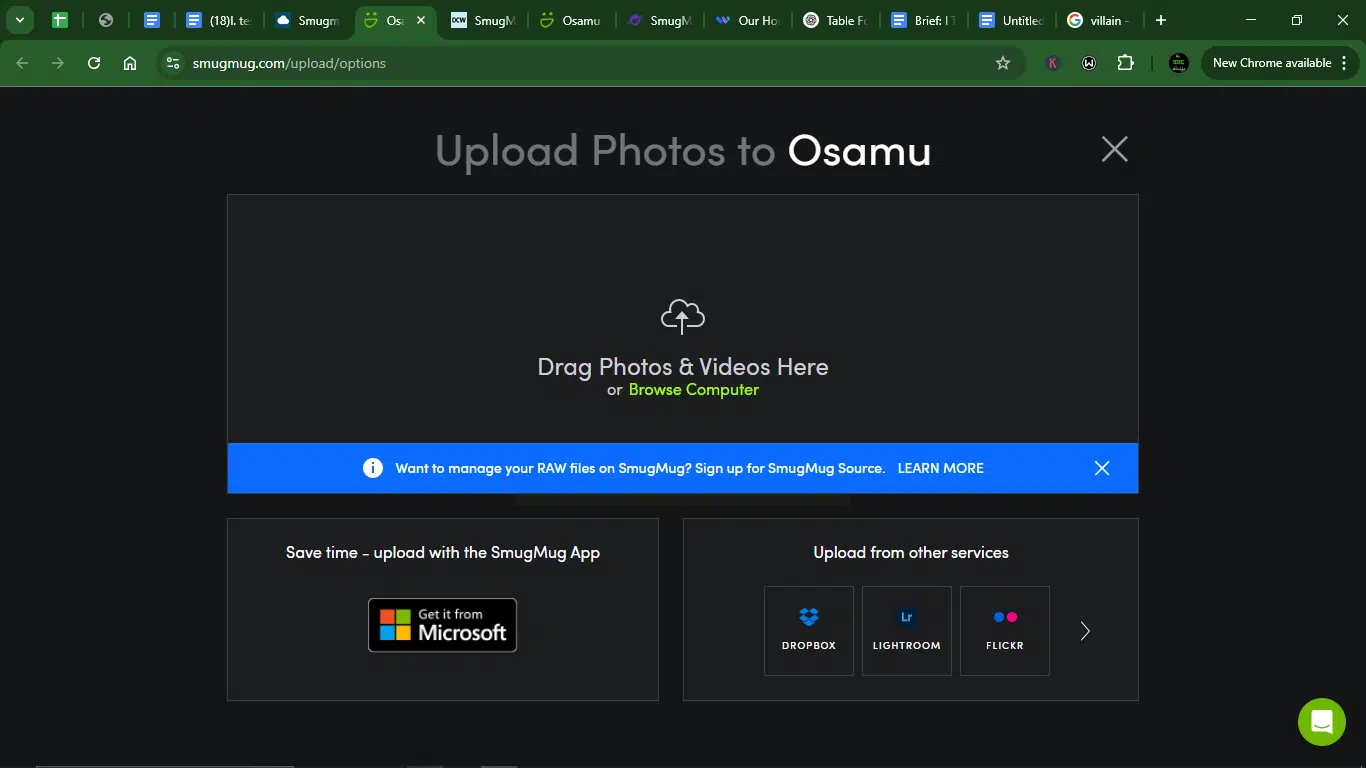Viewport: 1366px width, 768px height.
Task: Choose Lightroom upload service
Action: pyautogui.click(x=907, y=631)
